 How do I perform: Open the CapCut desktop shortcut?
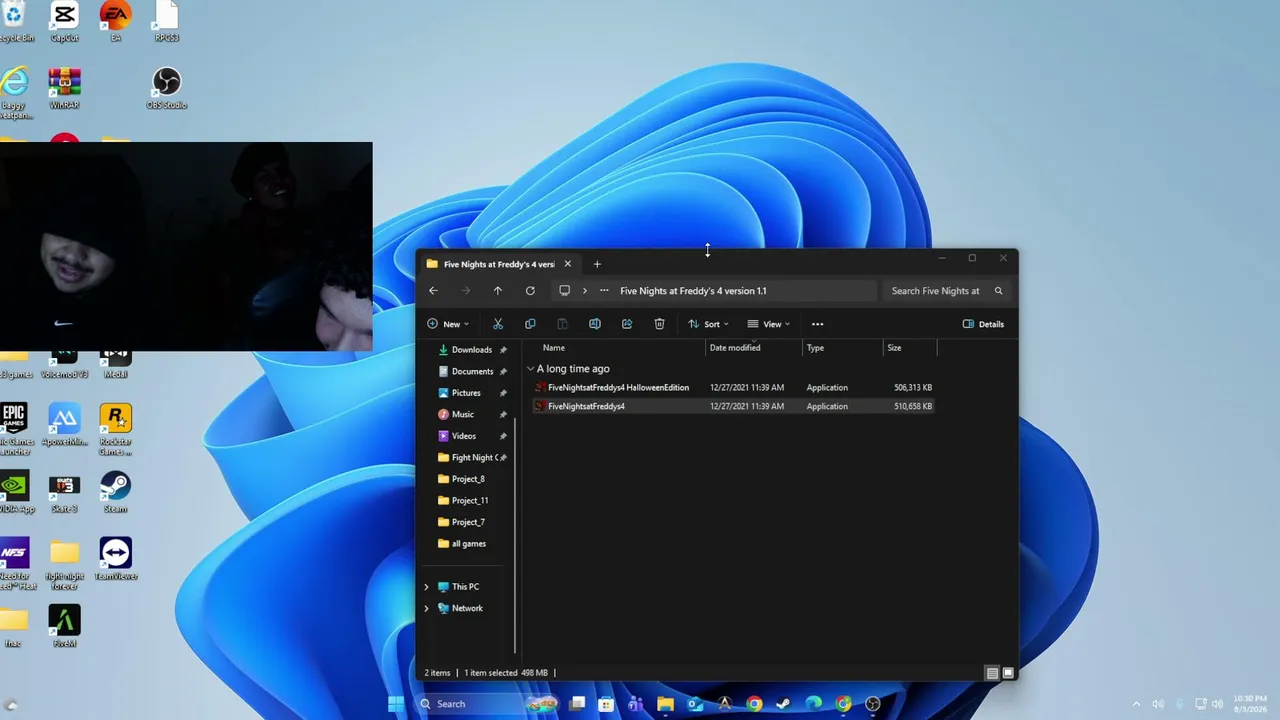click(x=64, y=22)
